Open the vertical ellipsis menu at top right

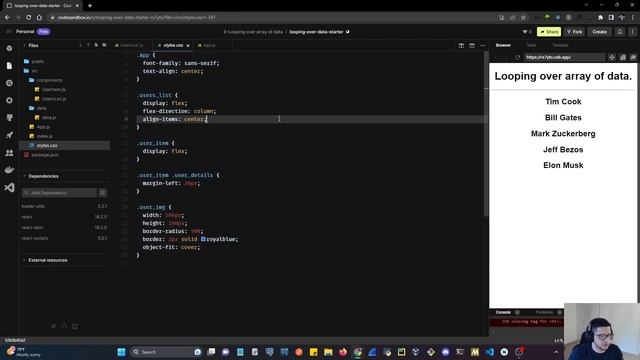coord(633,32)
